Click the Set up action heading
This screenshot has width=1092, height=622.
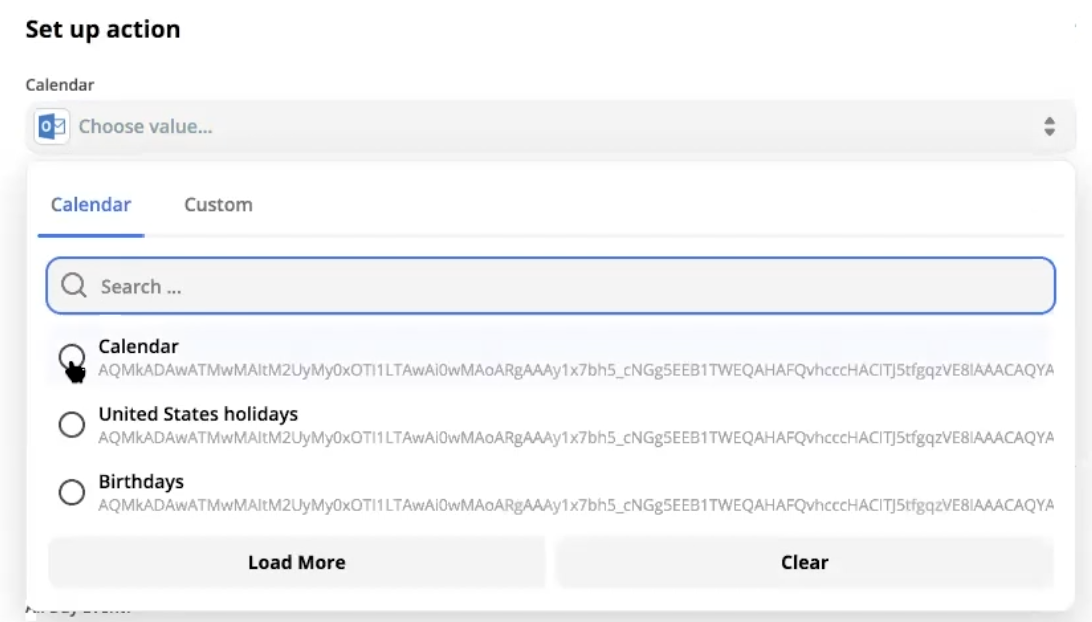103,29
